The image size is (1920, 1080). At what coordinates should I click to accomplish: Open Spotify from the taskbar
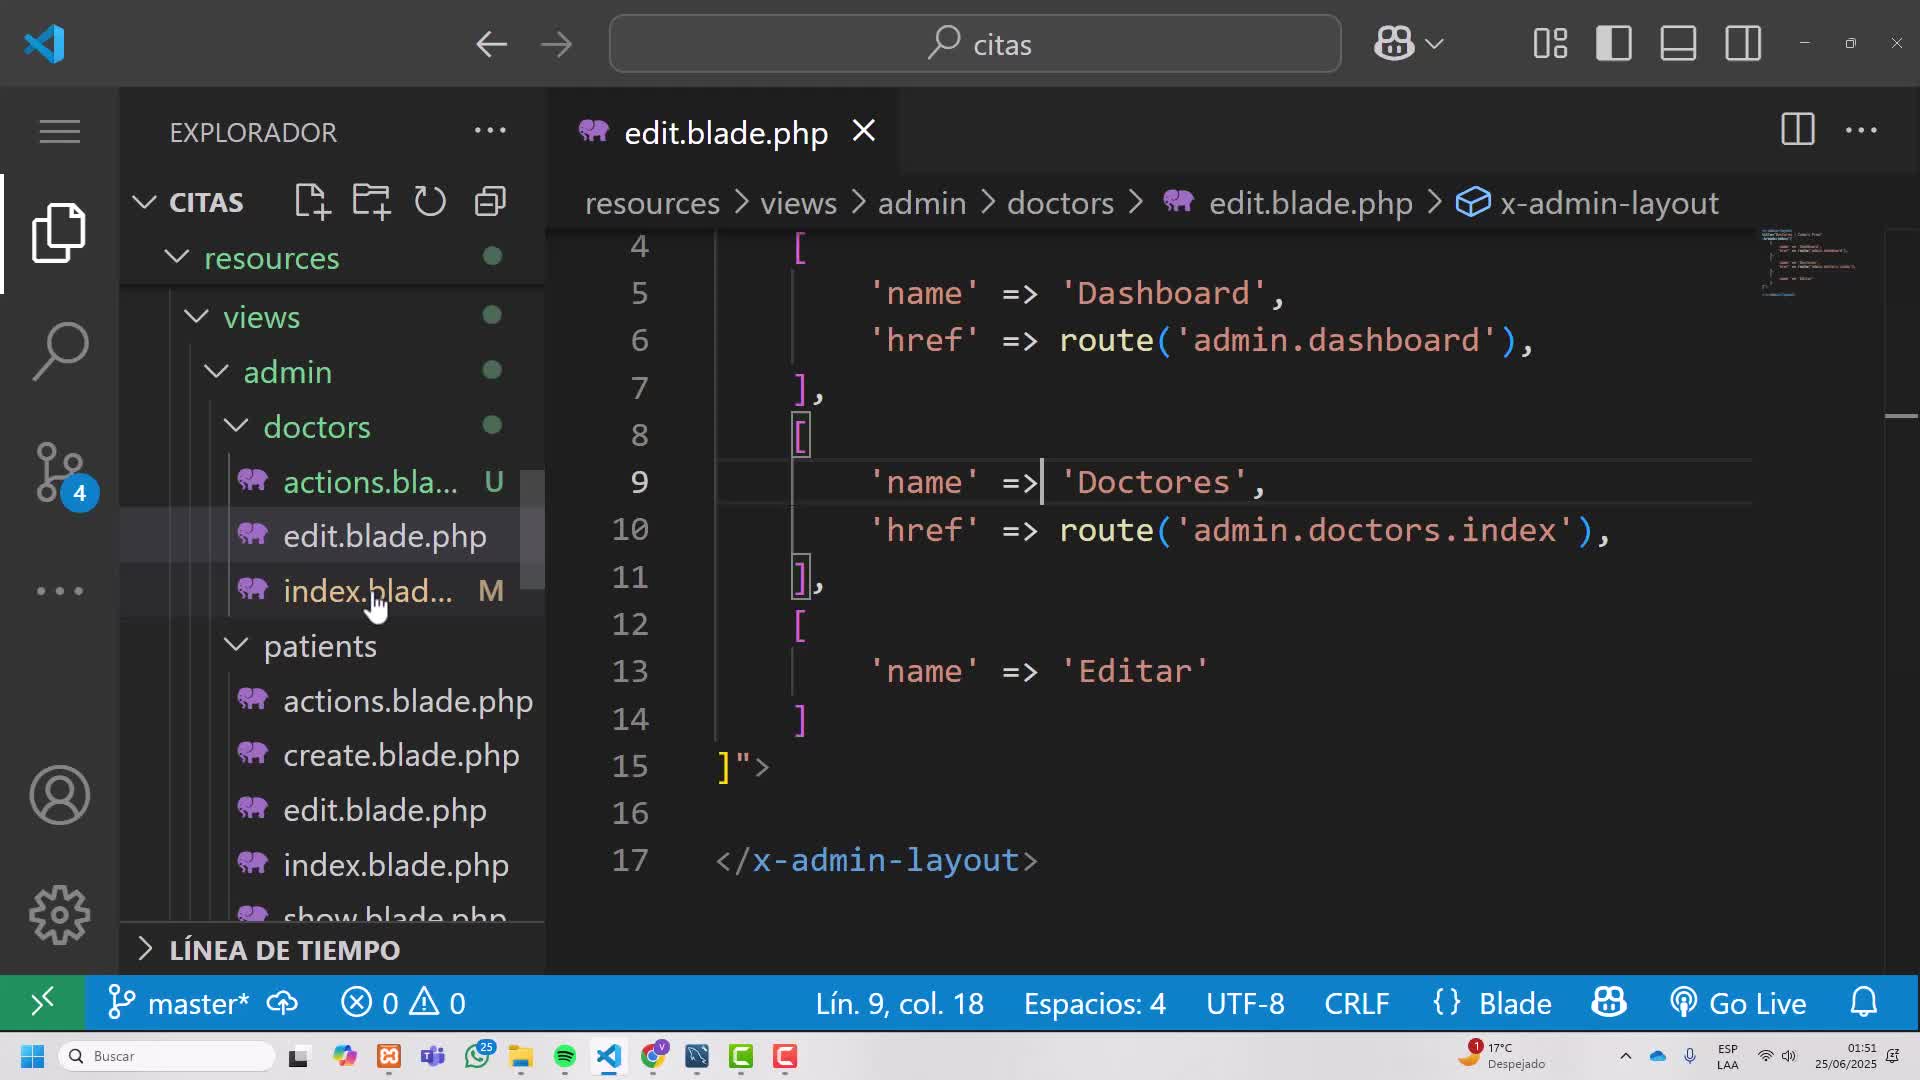point(565,1056)
